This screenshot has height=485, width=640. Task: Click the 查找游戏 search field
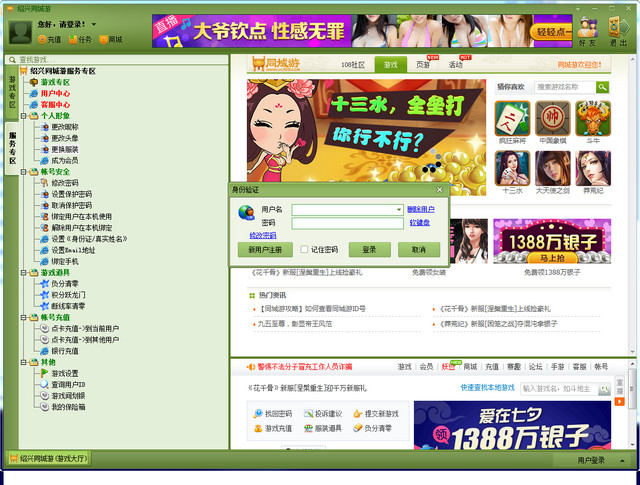pos(117,60)
